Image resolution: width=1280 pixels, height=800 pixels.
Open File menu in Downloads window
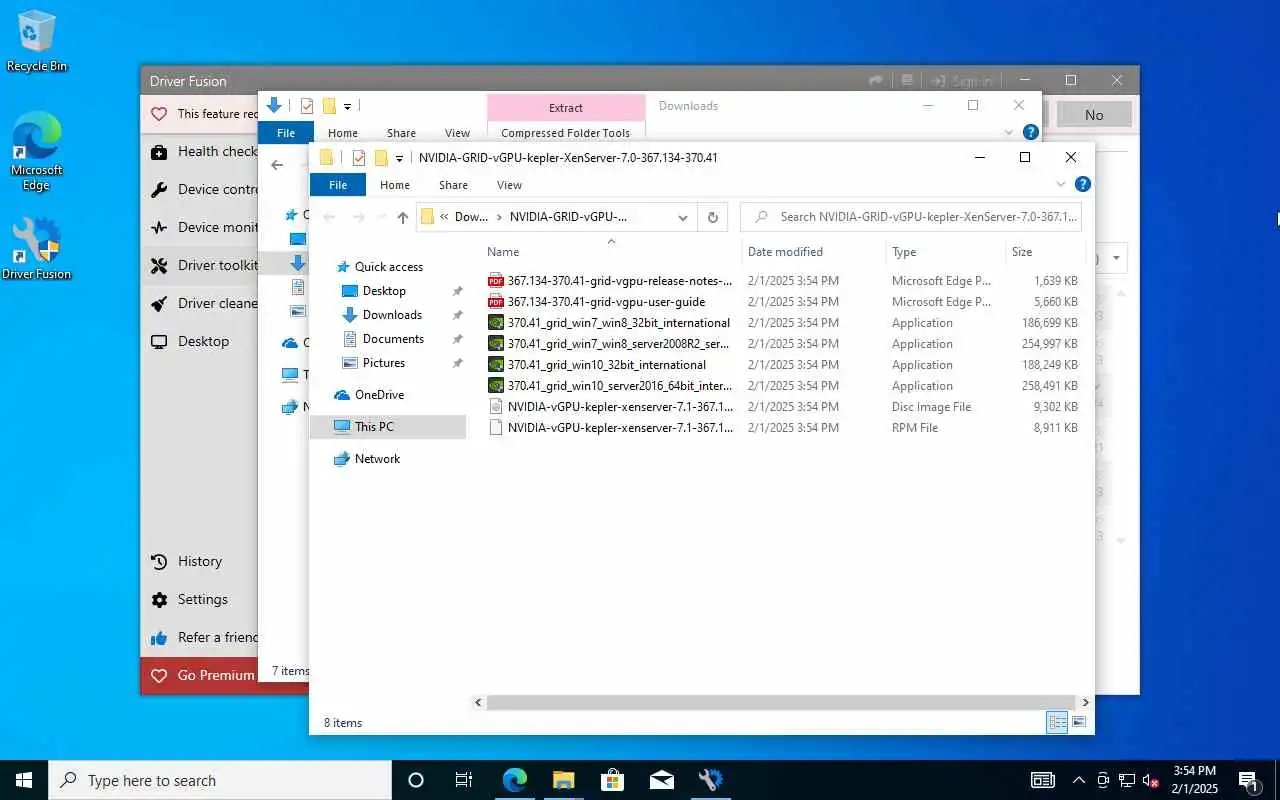click(x=286, y=133)
